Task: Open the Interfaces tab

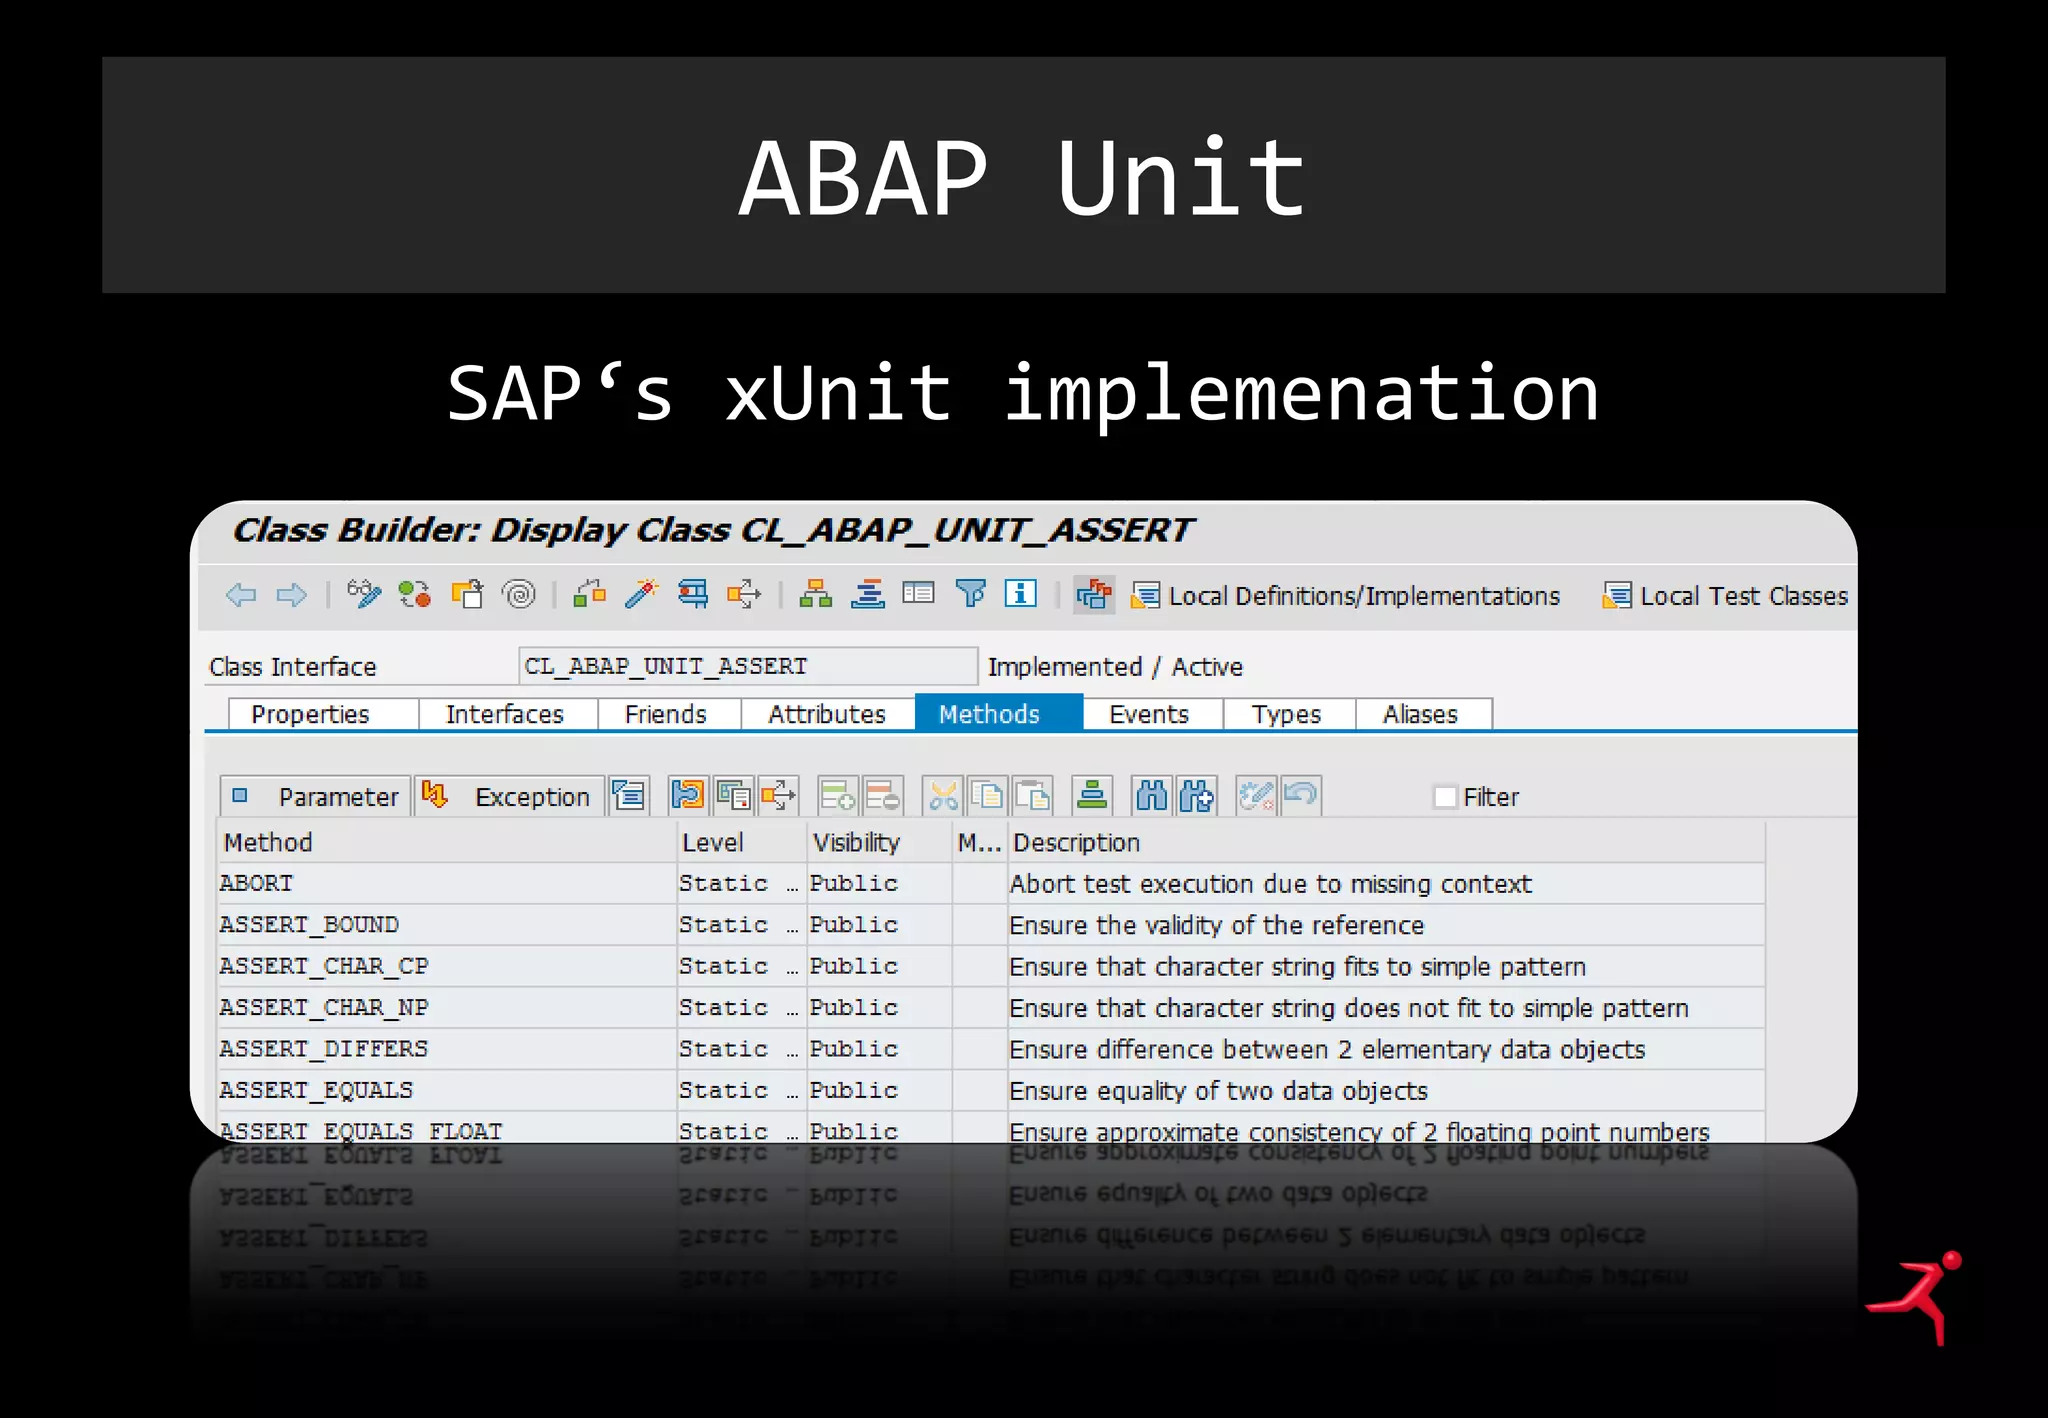Action: coord(508,714)
